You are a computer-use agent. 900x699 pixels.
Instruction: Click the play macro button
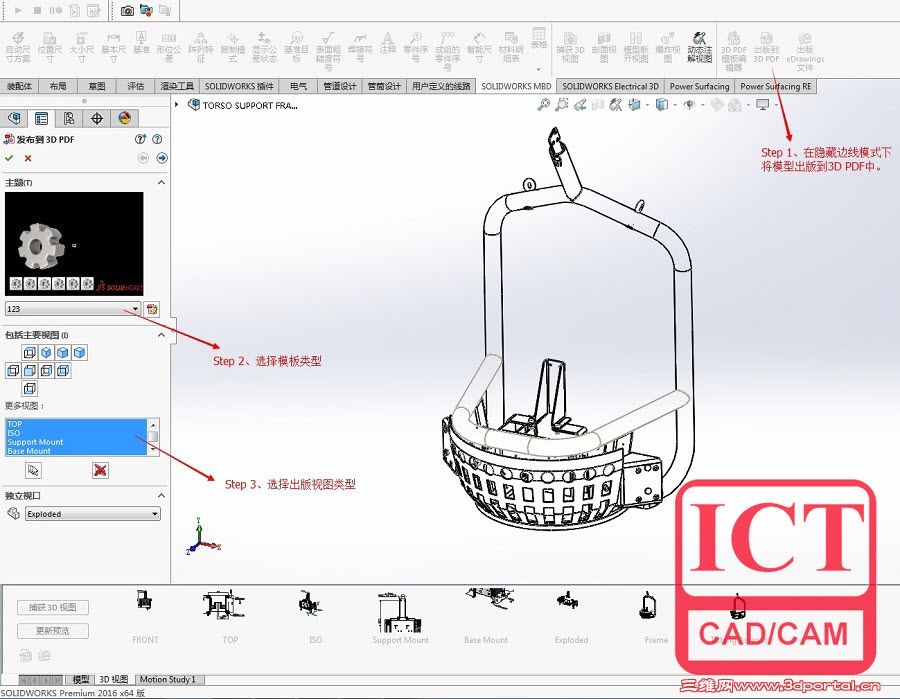pyautogui.click(x=18, y=10)
